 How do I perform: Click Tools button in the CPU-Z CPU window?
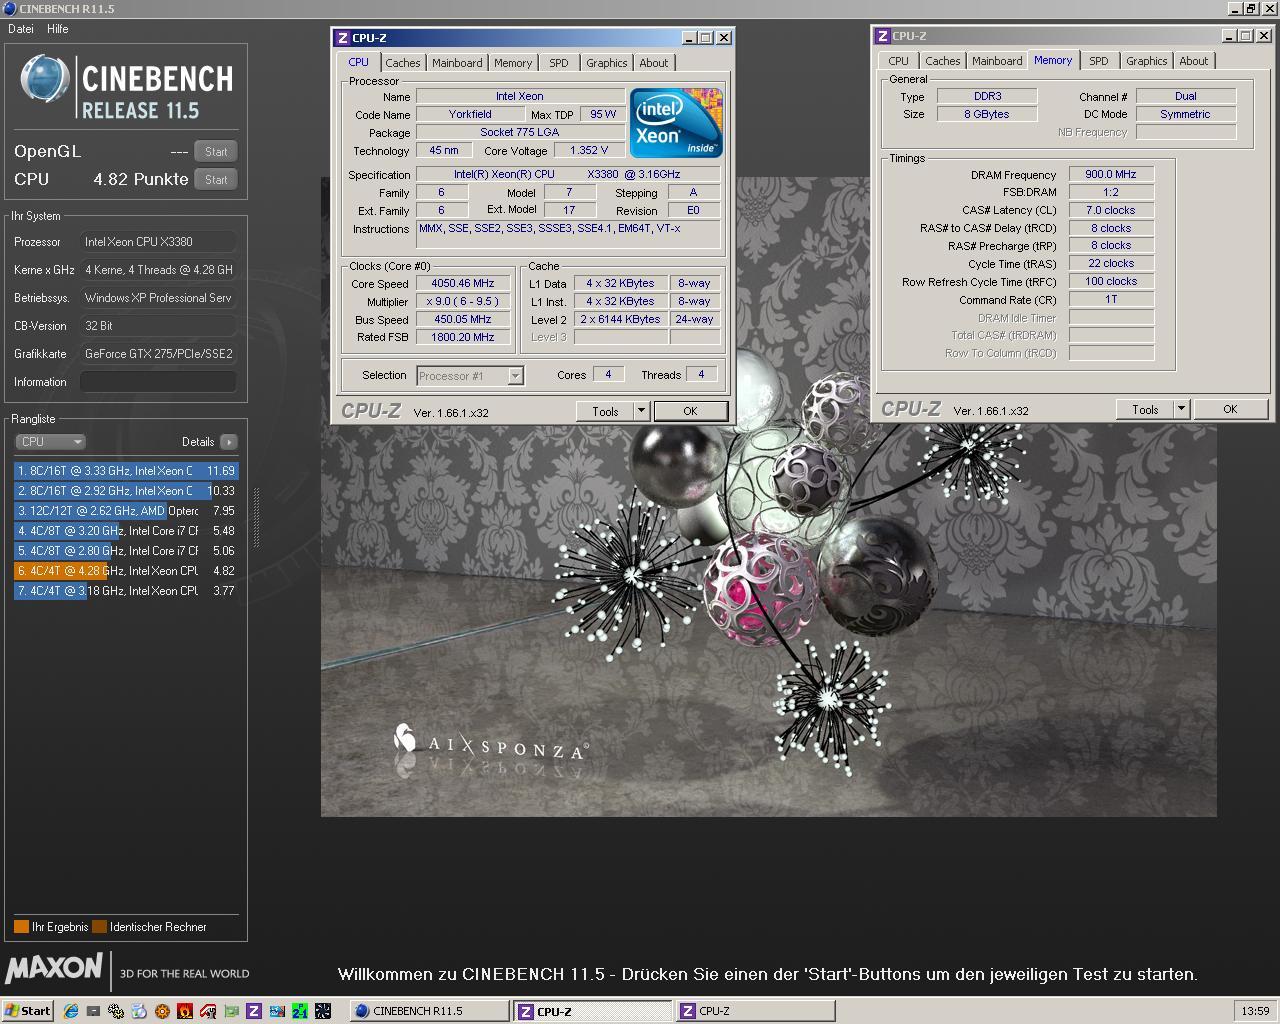tap(605, 411)
